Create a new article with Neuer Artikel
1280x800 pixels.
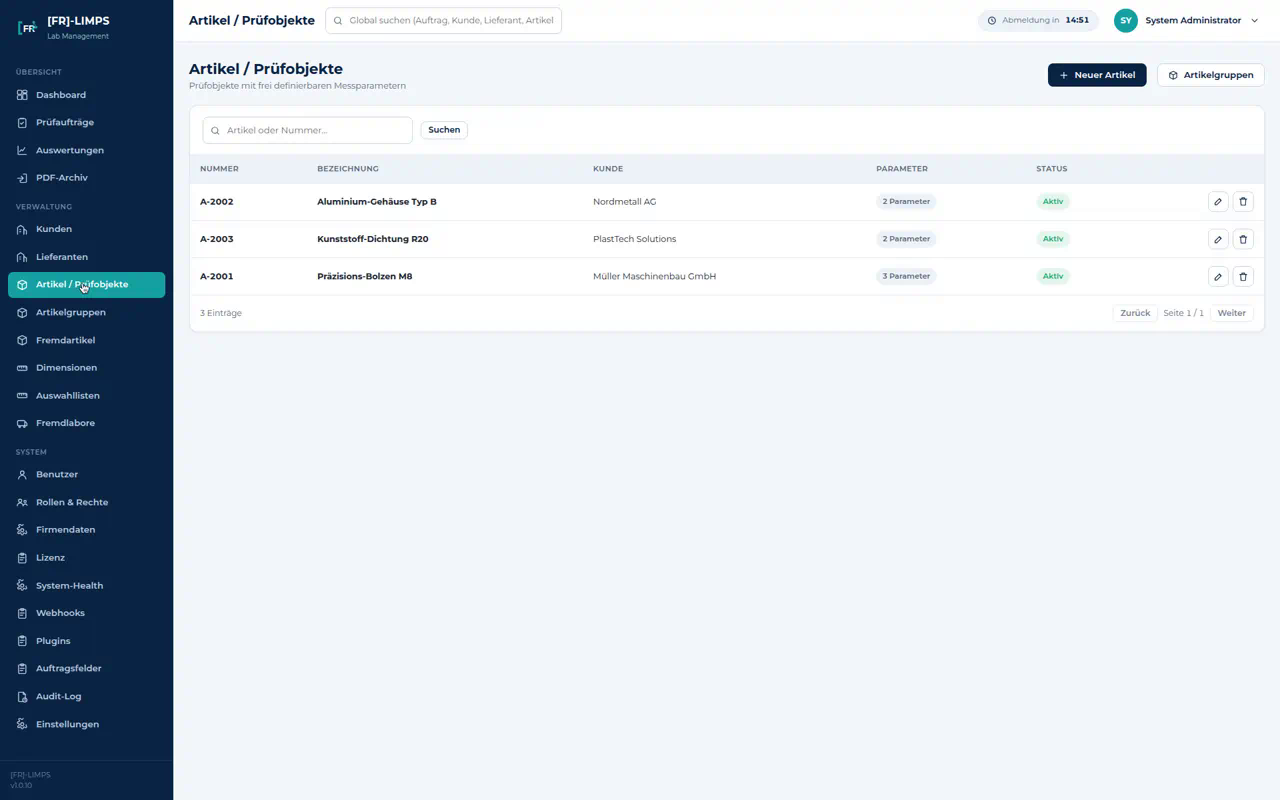1097,75
